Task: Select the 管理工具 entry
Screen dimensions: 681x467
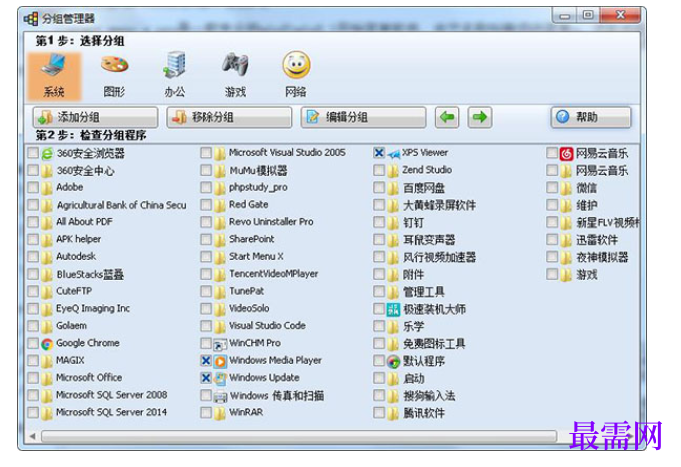Action: click(424, 292)
